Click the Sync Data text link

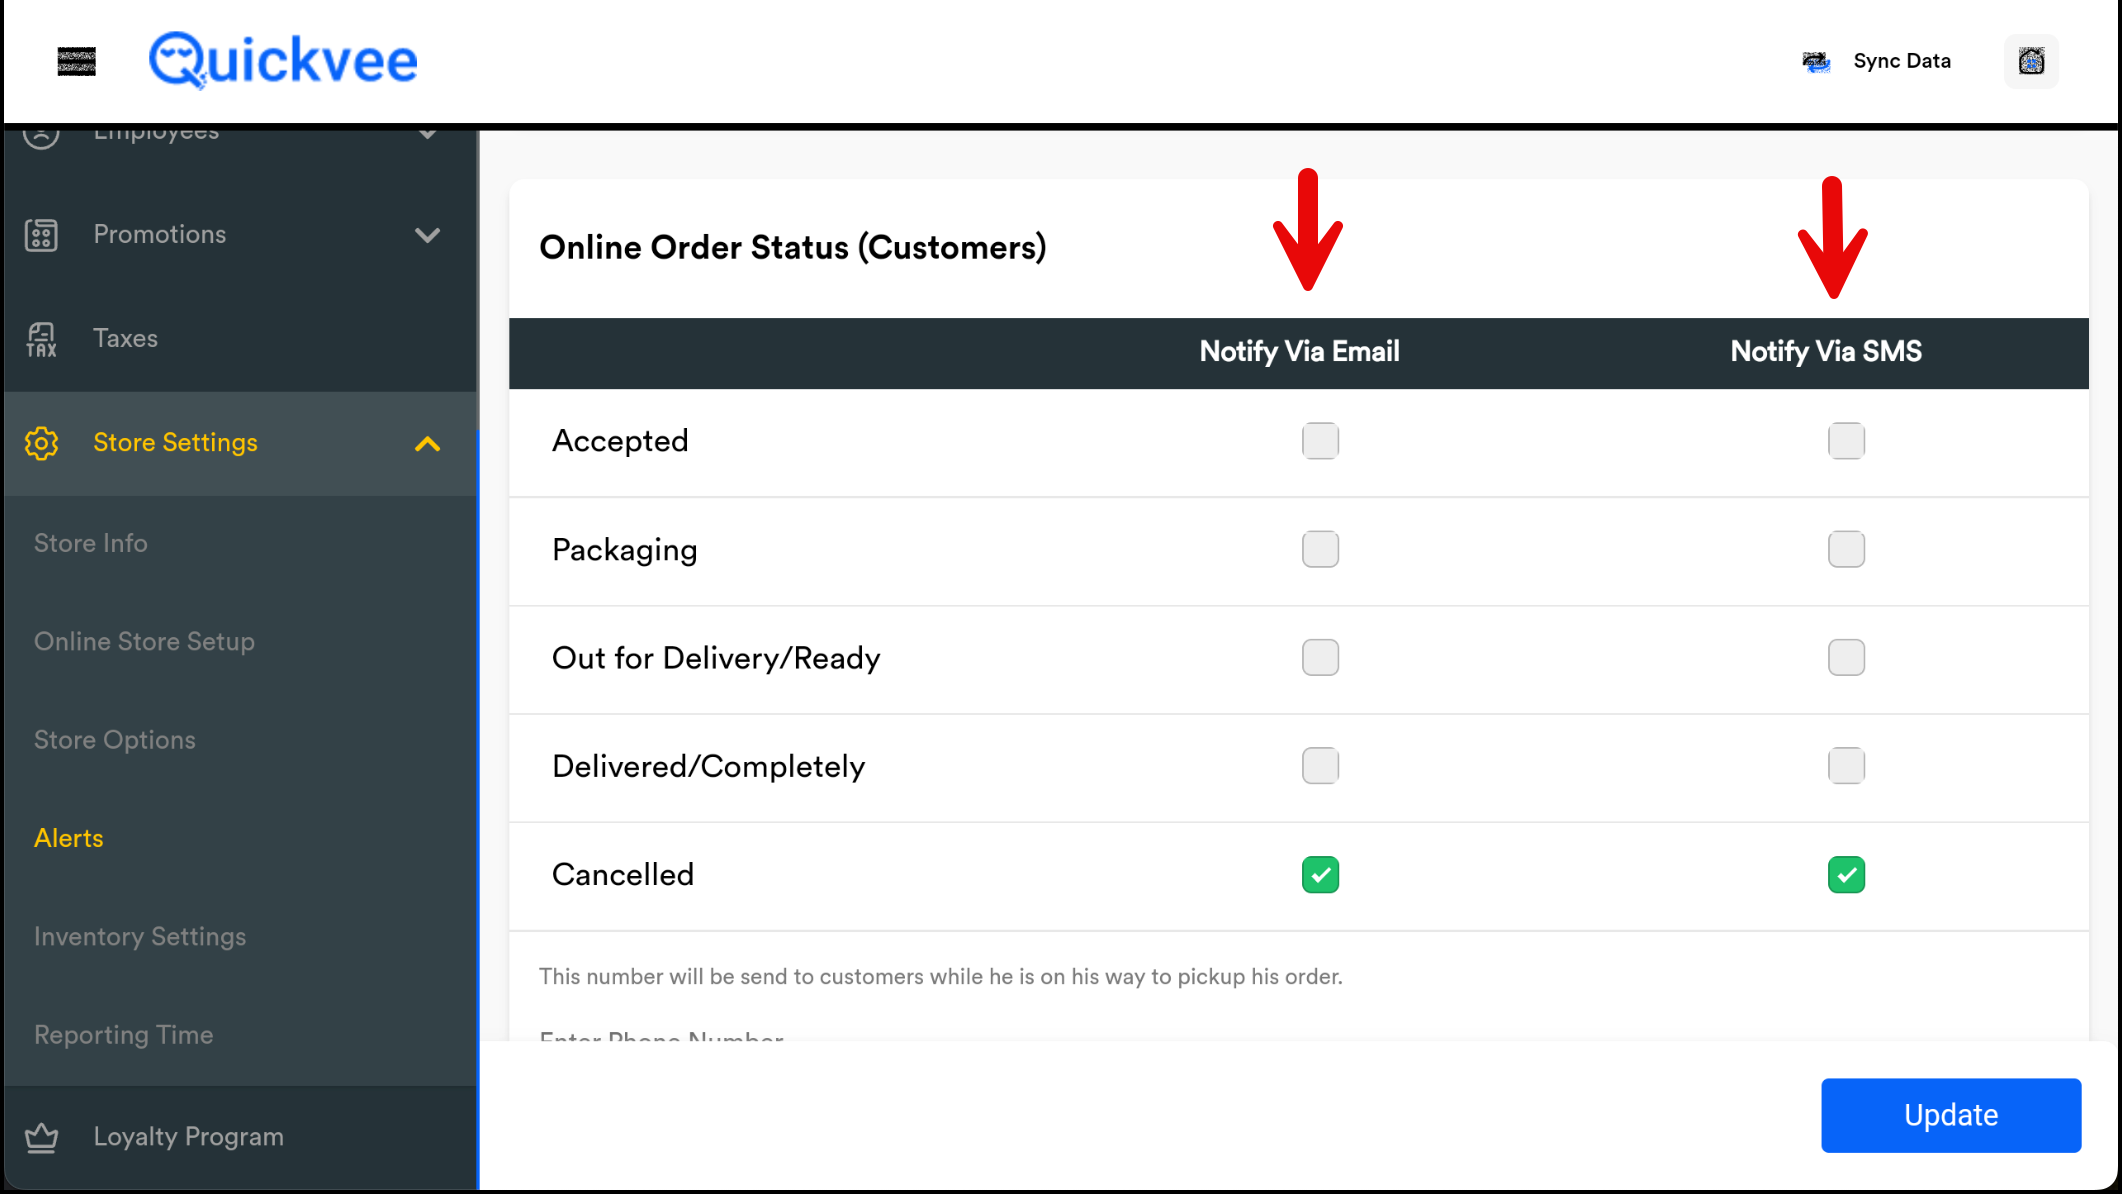(x=1901, y=61)
